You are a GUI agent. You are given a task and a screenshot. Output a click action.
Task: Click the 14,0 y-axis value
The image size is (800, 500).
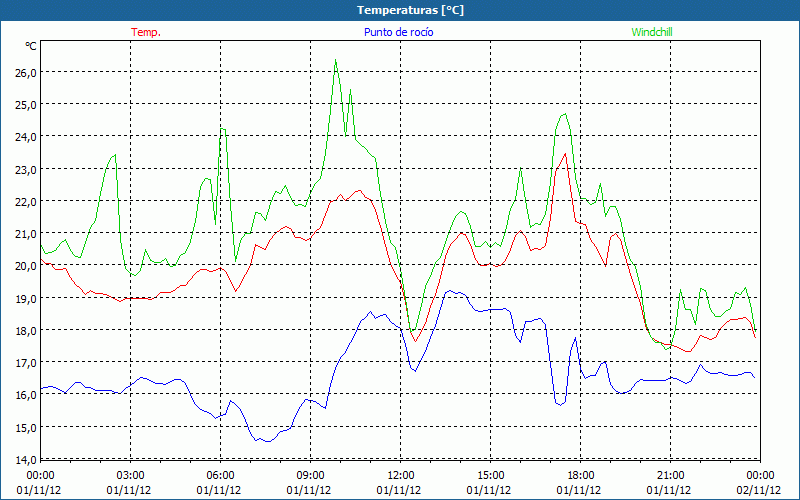[27, 460]
